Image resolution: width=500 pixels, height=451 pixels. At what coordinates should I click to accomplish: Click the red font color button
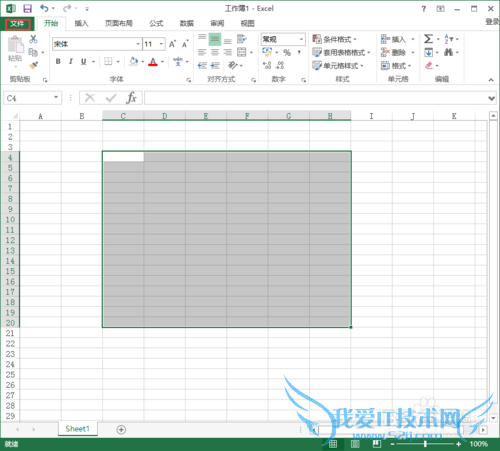tap(153, 61)
